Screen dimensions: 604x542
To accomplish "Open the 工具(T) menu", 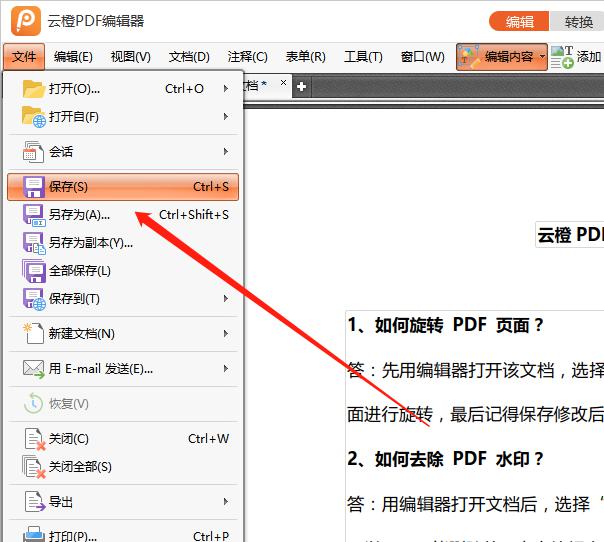I will tap(363, 57).
